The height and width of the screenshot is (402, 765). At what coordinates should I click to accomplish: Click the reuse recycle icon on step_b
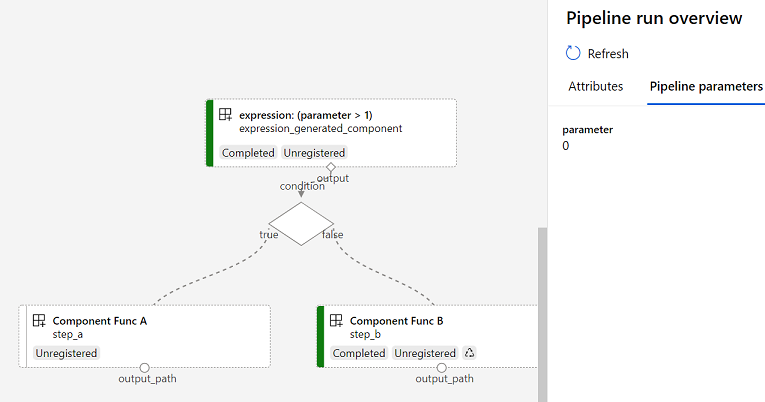point(469,353)
